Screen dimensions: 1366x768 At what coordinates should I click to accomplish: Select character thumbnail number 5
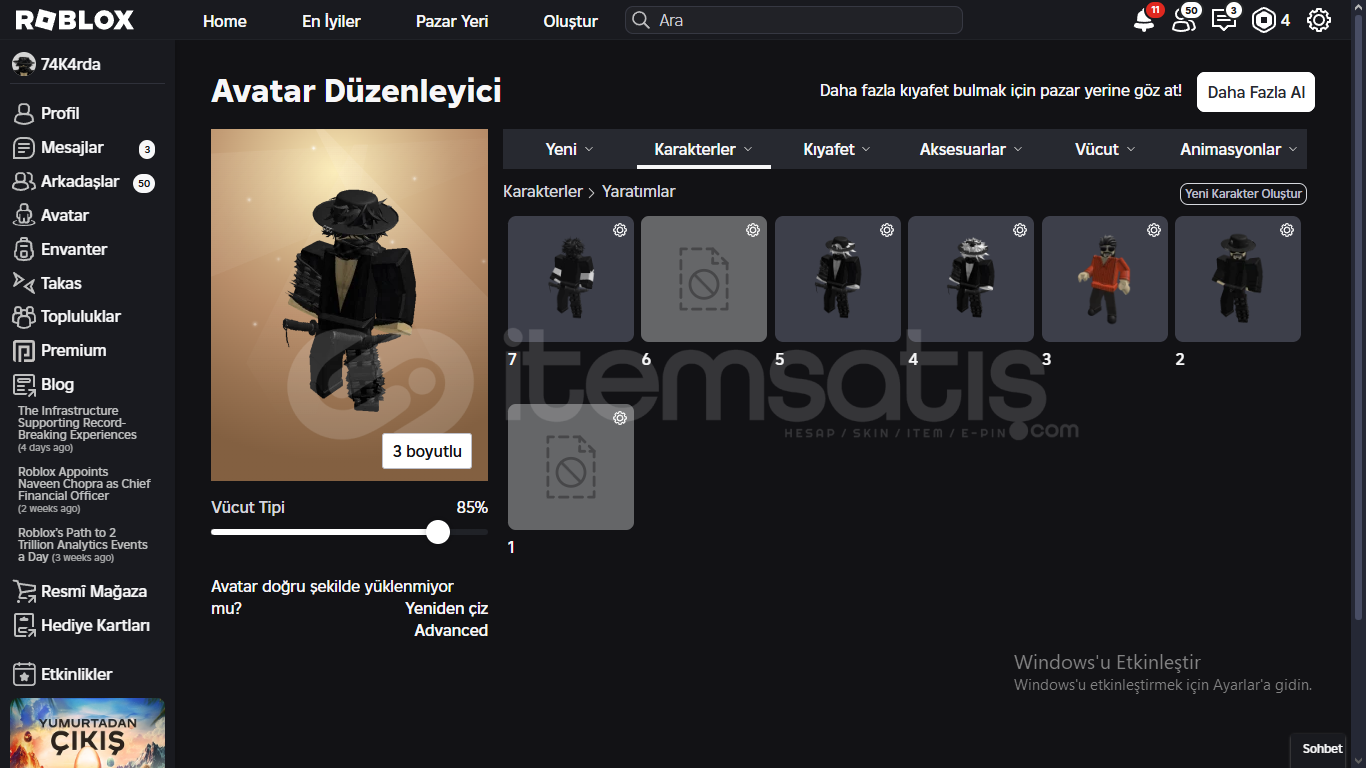coord(838,279)
